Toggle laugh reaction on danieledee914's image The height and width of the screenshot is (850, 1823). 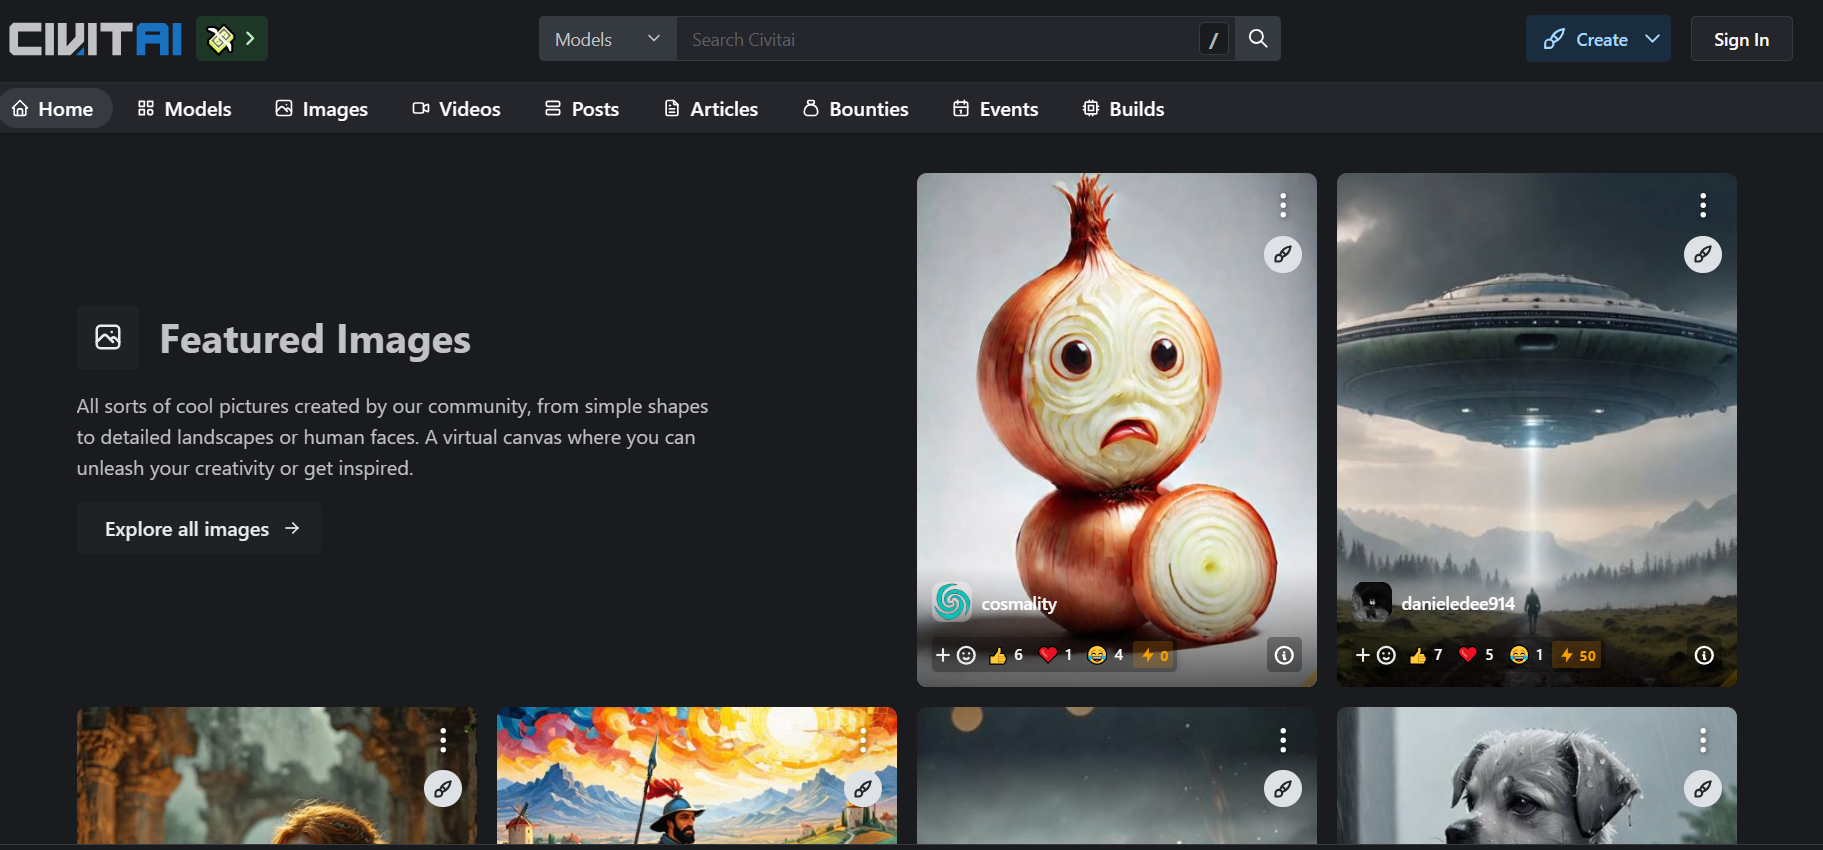click(1526, 655)
